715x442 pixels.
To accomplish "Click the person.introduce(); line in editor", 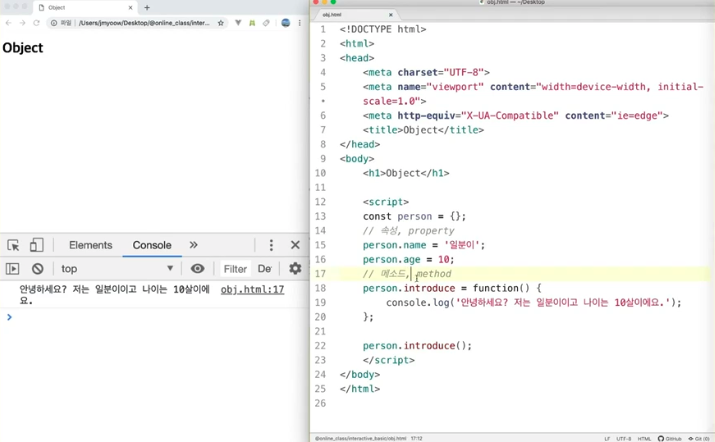I will click(417, 346).
